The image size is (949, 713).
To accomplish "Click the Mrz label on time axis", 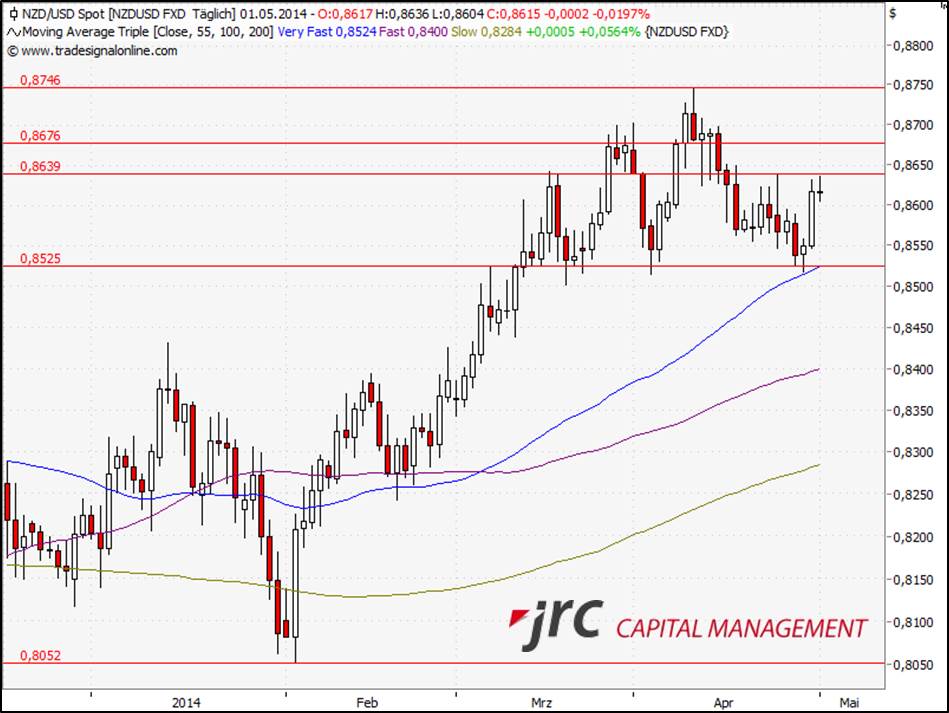I will [542, 703].
